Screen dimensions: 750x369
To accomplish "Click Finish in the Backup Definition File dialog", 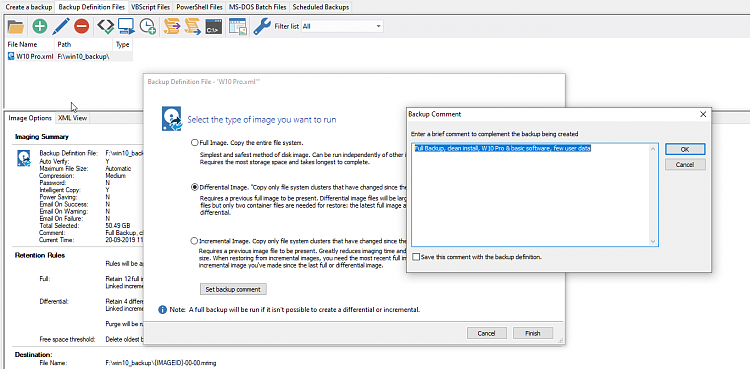I will click(x=532, y=333).
